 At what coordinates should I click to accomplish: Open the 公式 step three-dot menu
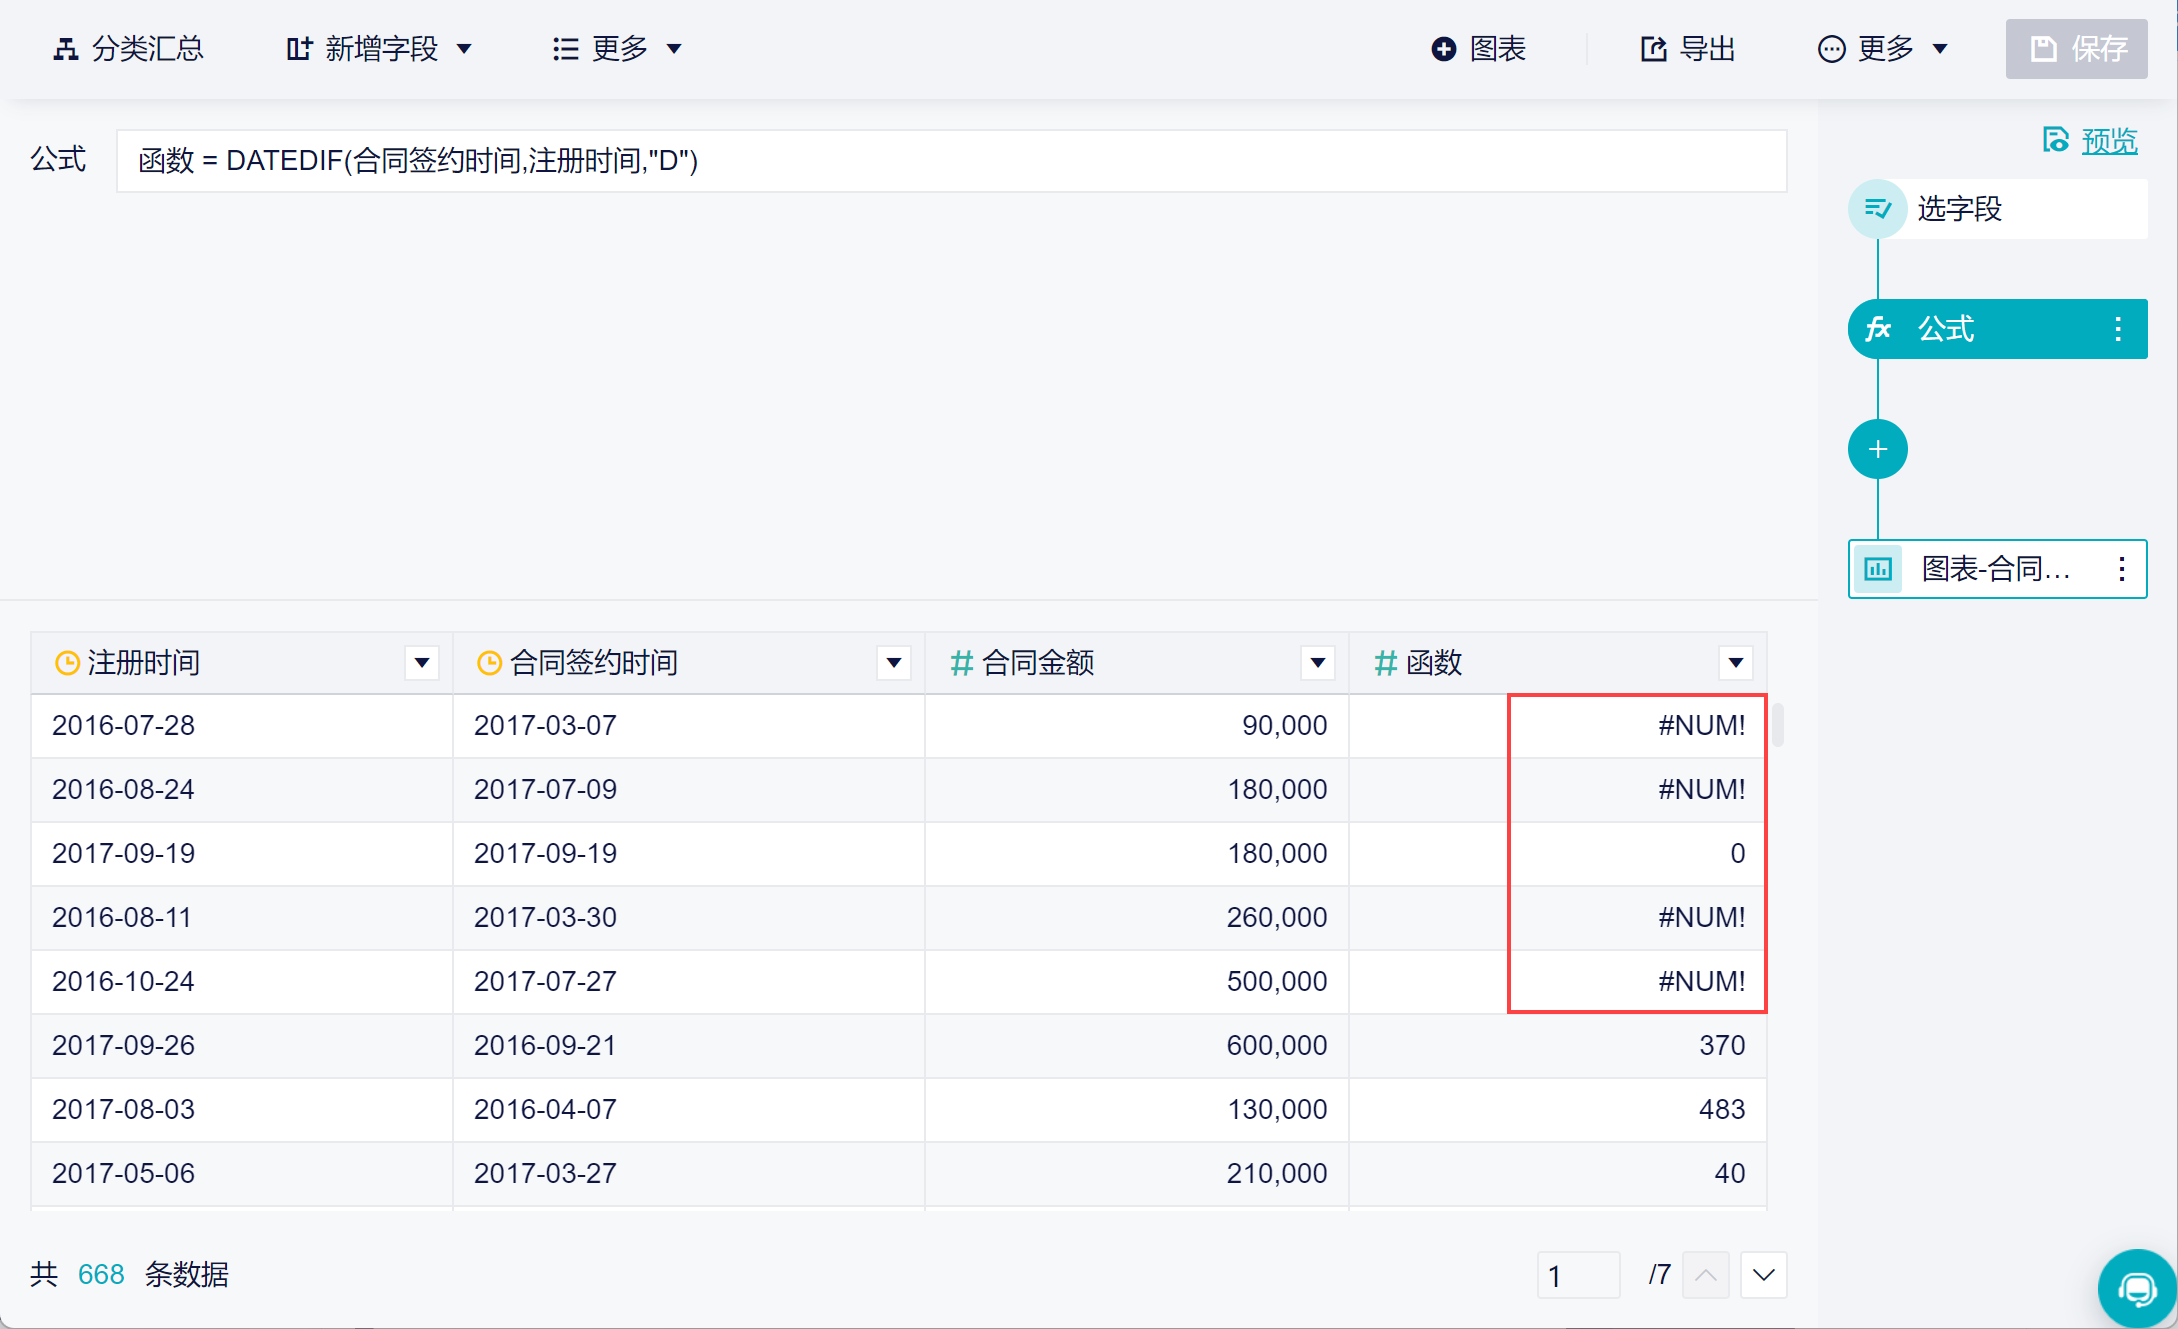(x=2118, y=329)
